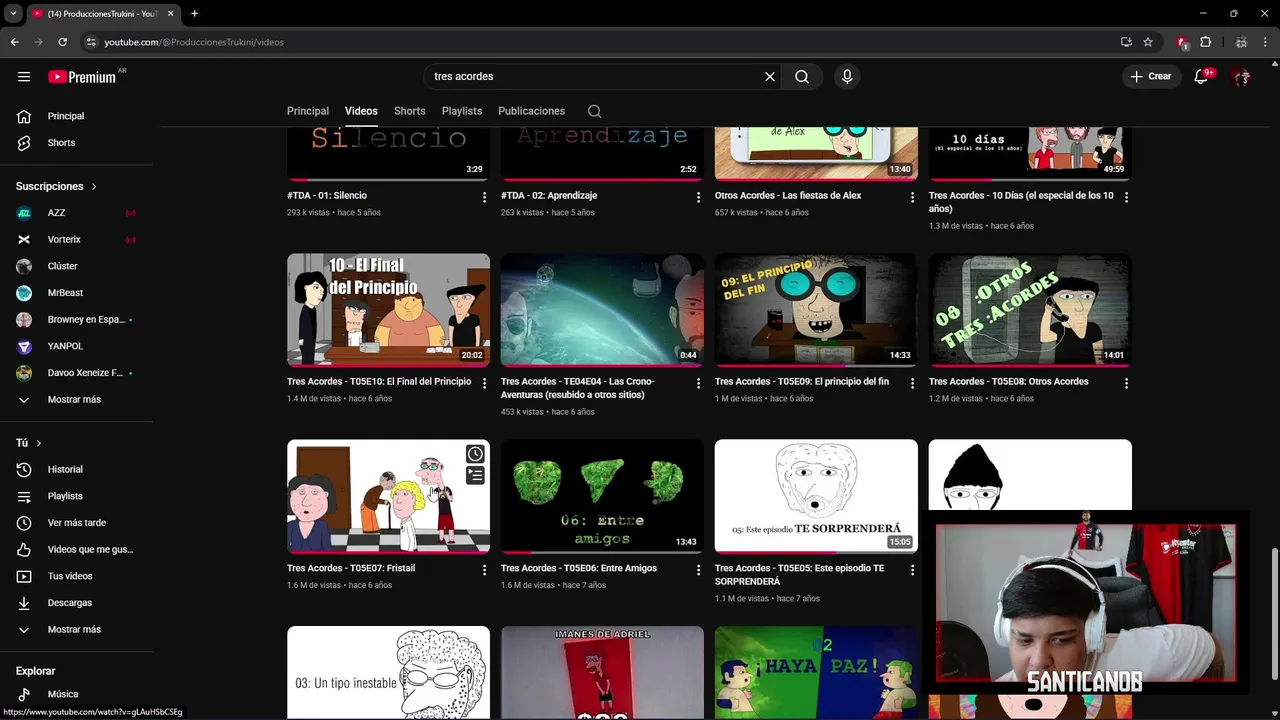Image resolution: width=1280 pixels, height=720 pixels.
Task: Go back in browser history
Action: tap(14, 42)
